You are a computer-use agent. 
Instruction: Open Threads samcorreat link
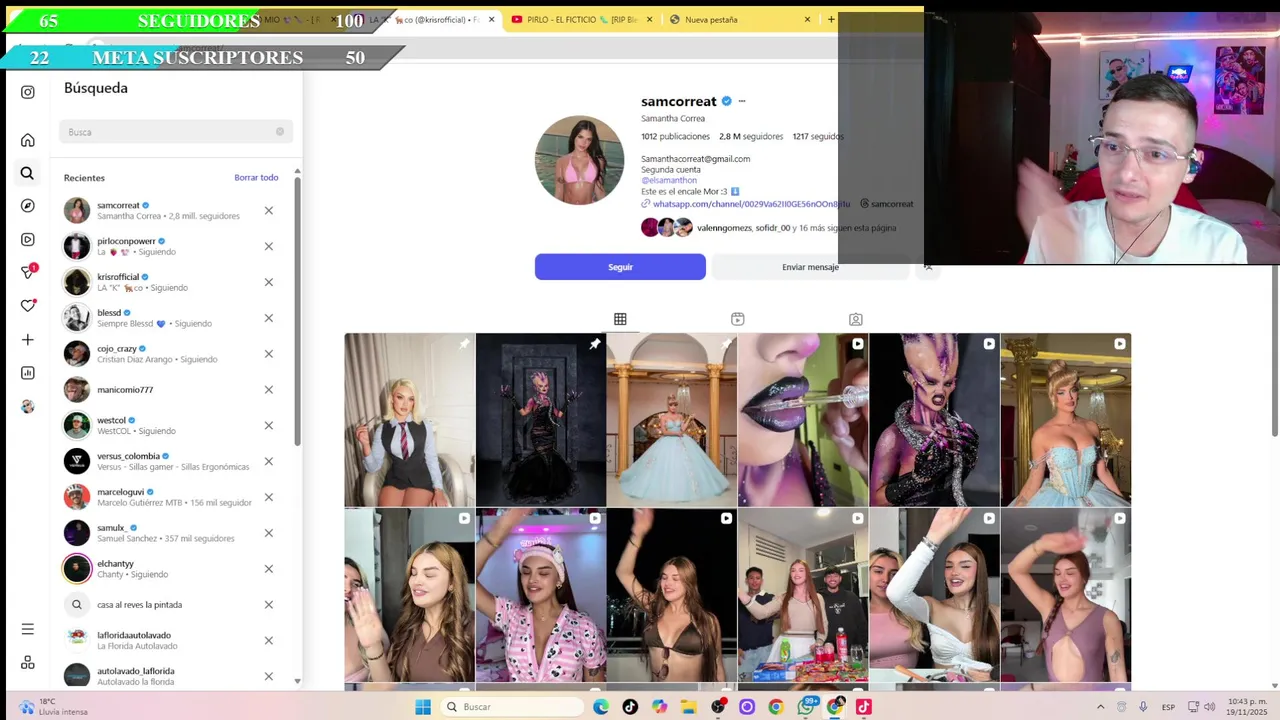pyautogui.click(x=886, y=204)
